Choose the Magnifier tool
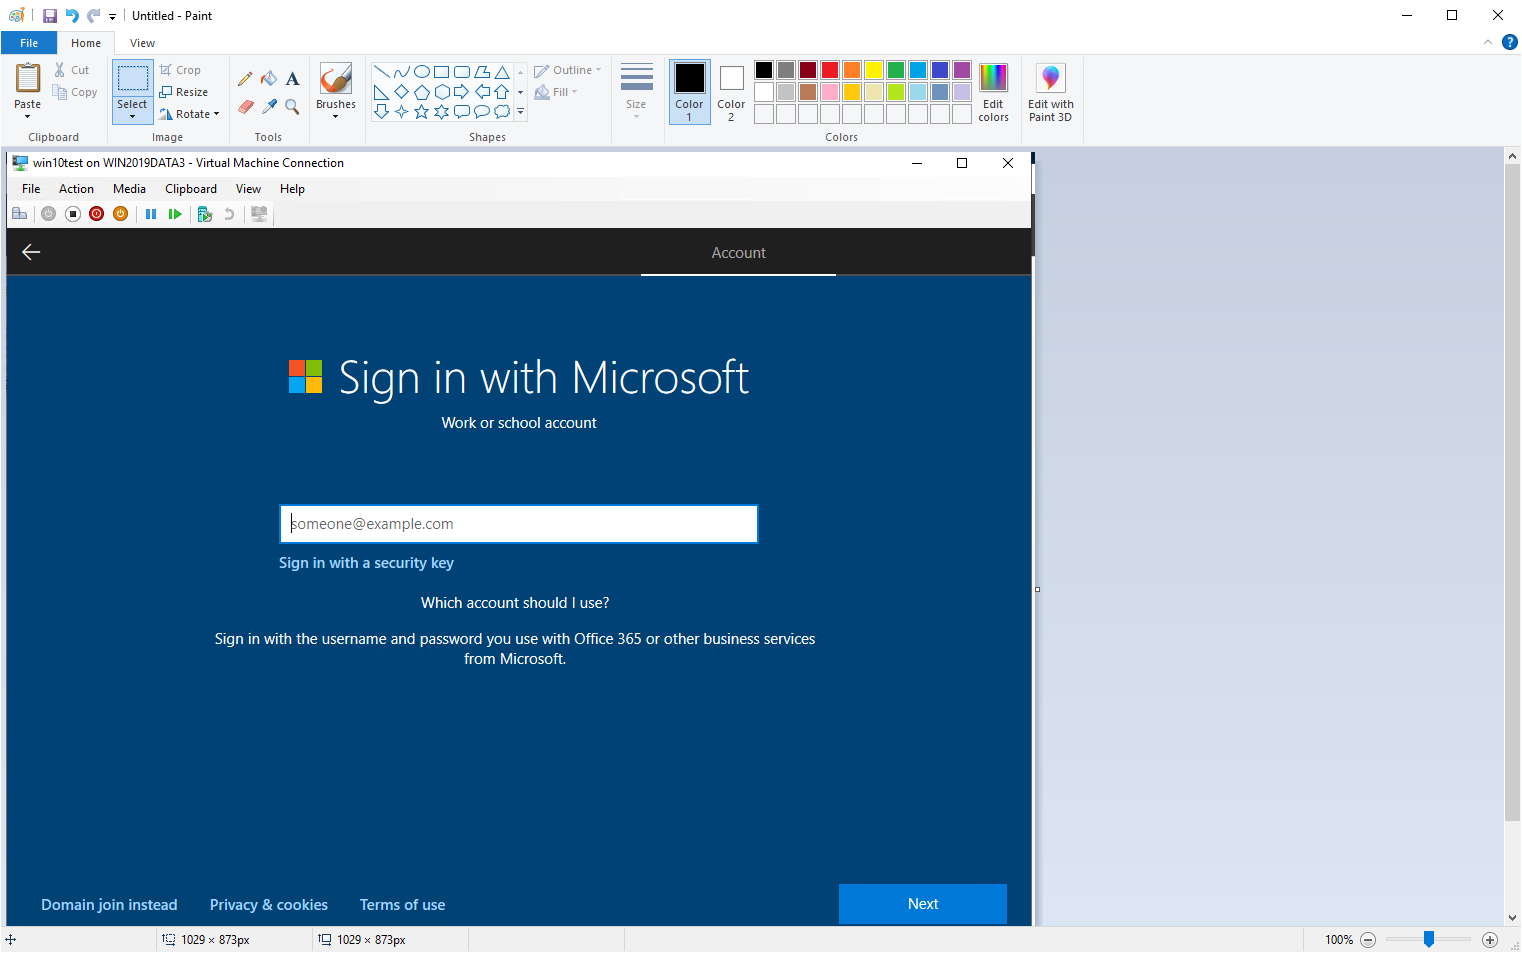Screen dimensions: 1522x953 coord(292,106)
